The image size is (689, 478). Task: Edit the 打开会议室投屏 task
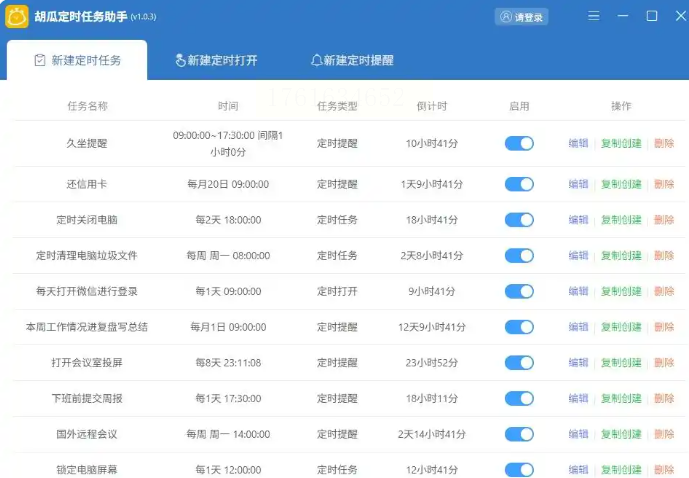click(x=578, y=362)
